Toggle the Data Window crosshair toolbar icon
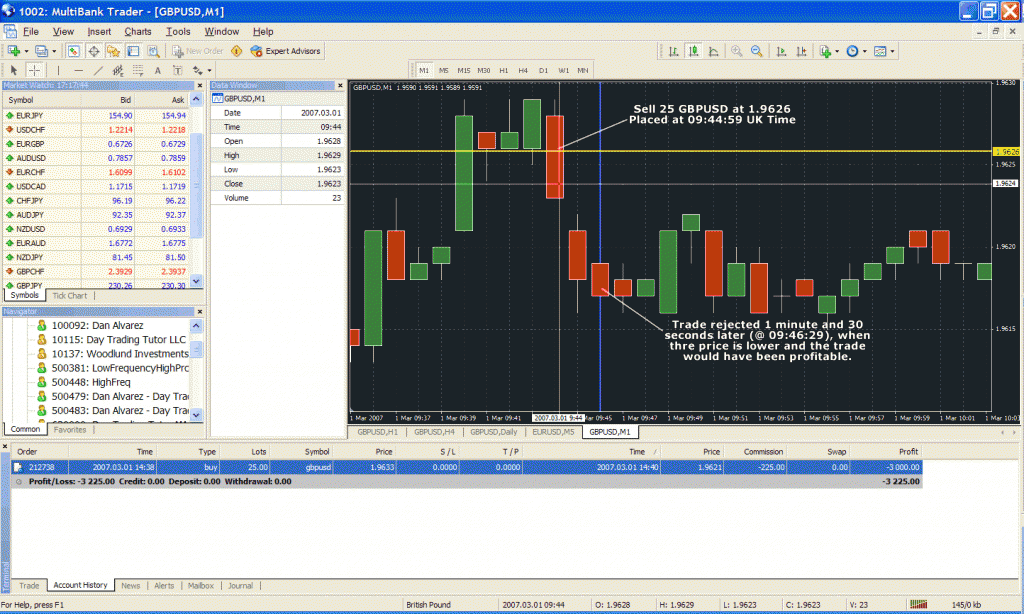1024x614 pixels. point(93,51)
